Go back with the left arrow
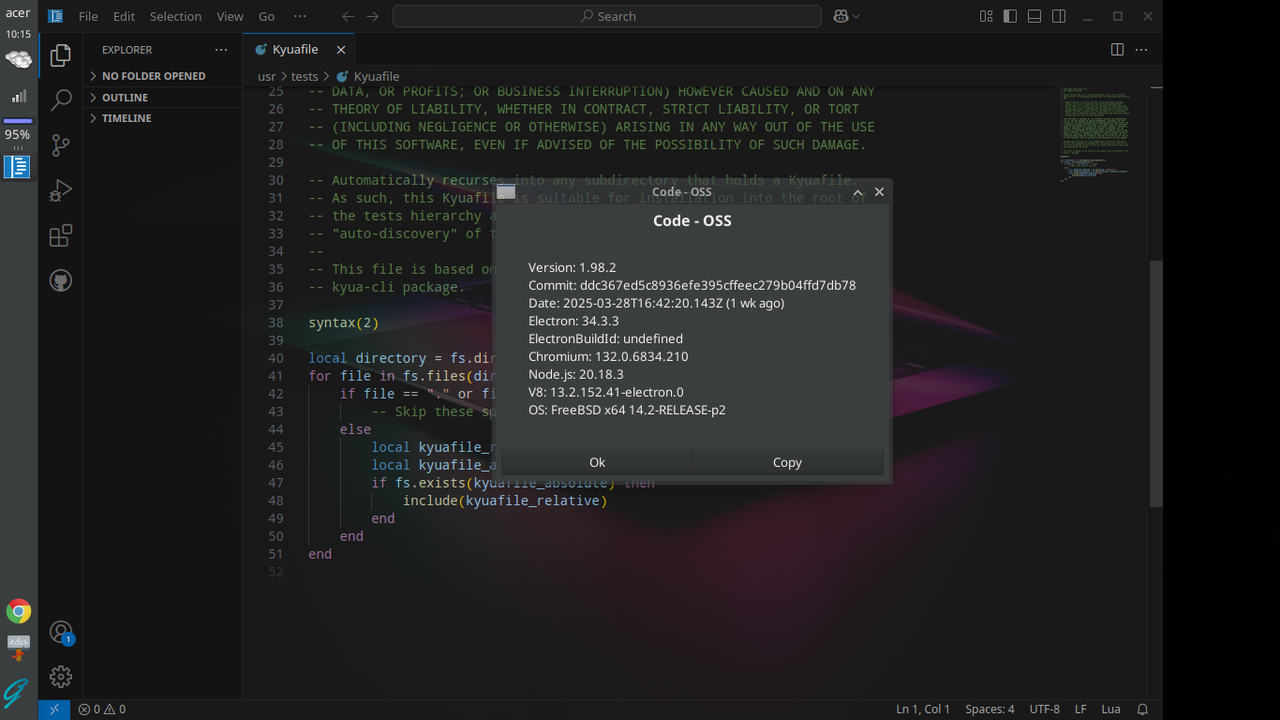 tap(347, 16)
